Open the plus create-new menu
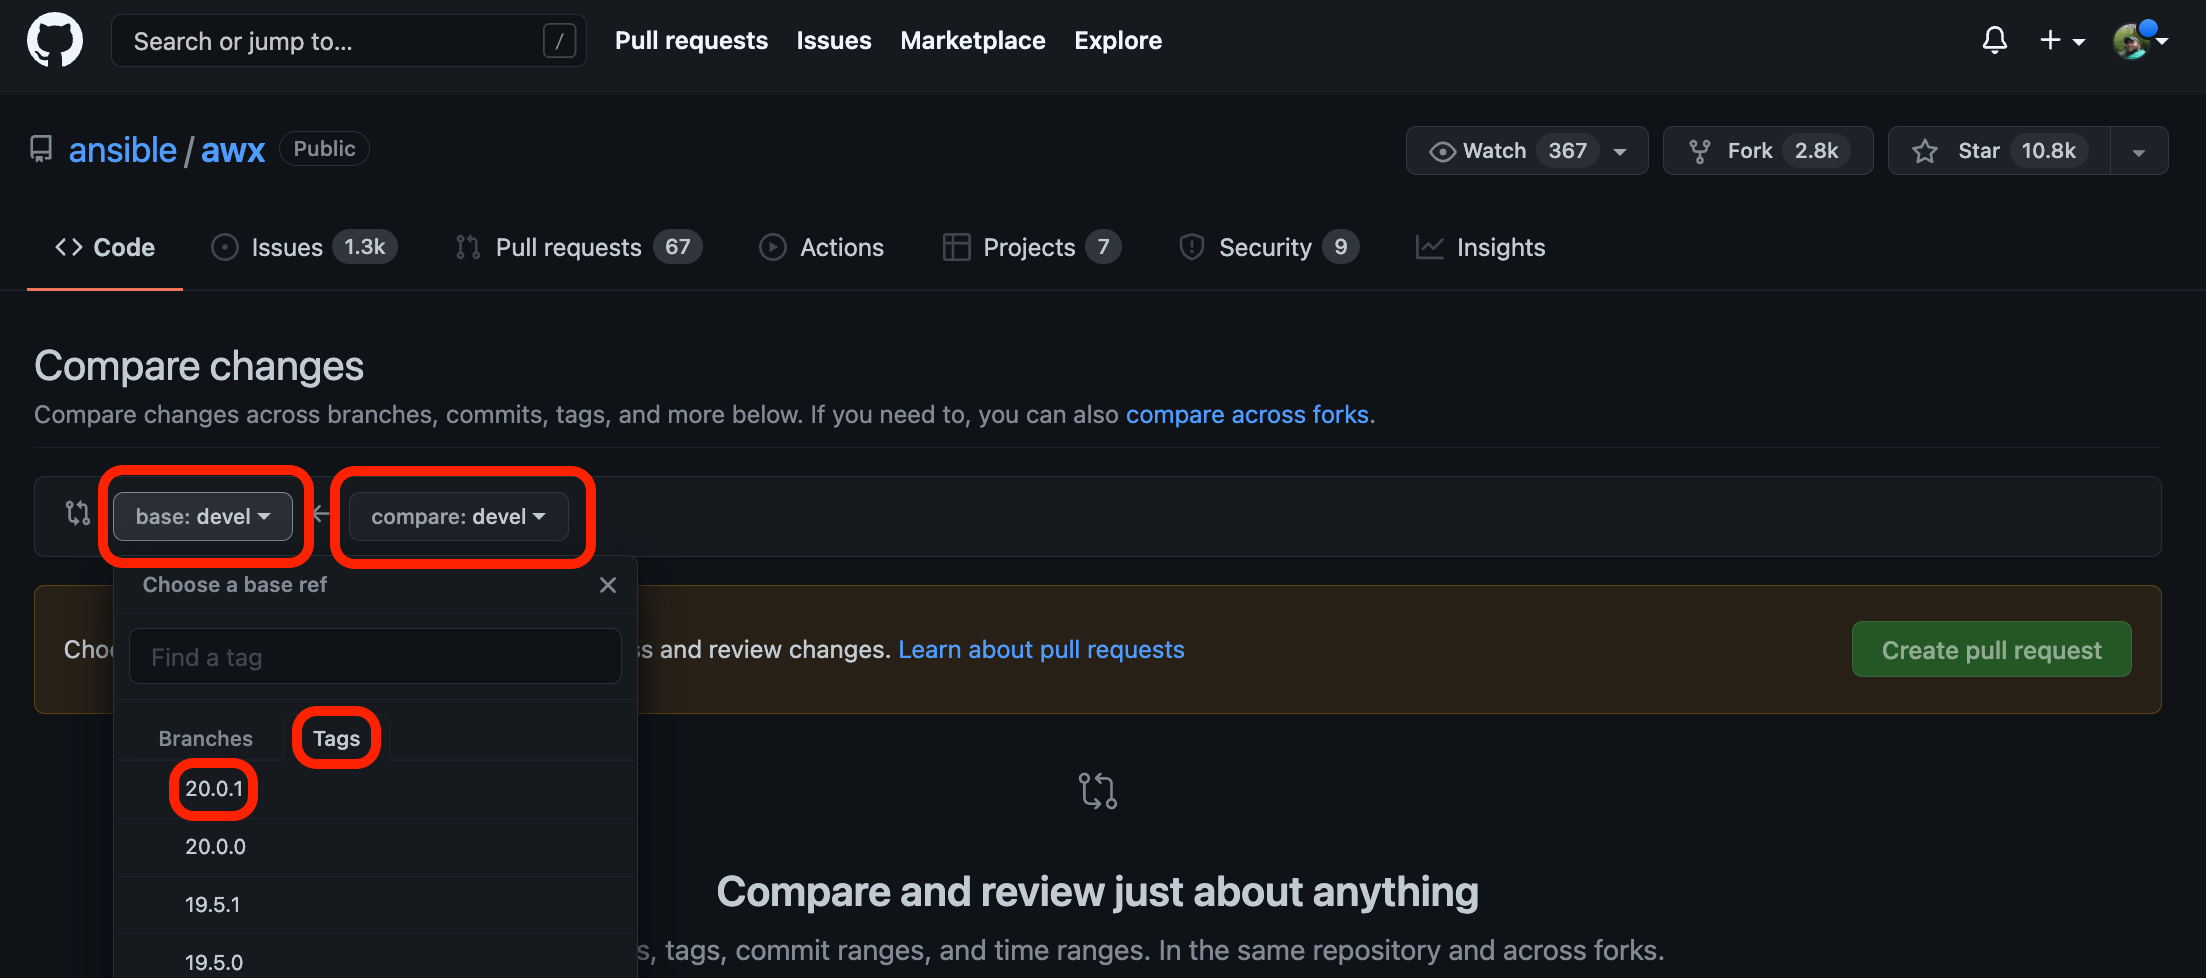This screenshot has width=2206, height=978. (x=2061, y=40)
